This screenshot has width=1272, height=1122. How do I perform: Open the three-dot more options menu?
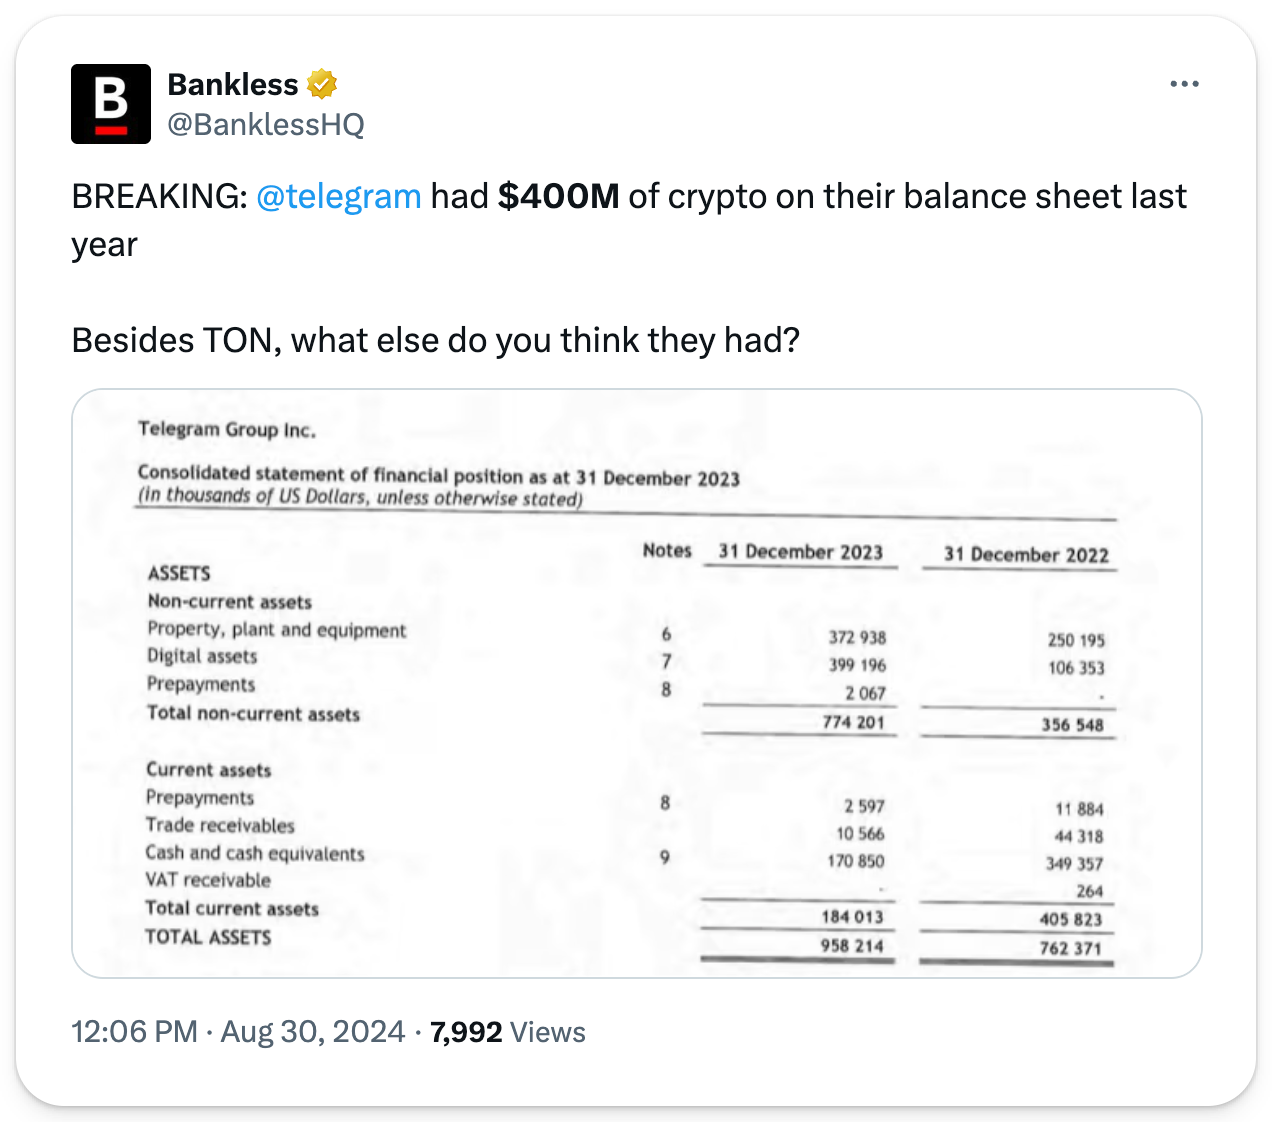click(1184, 84)
